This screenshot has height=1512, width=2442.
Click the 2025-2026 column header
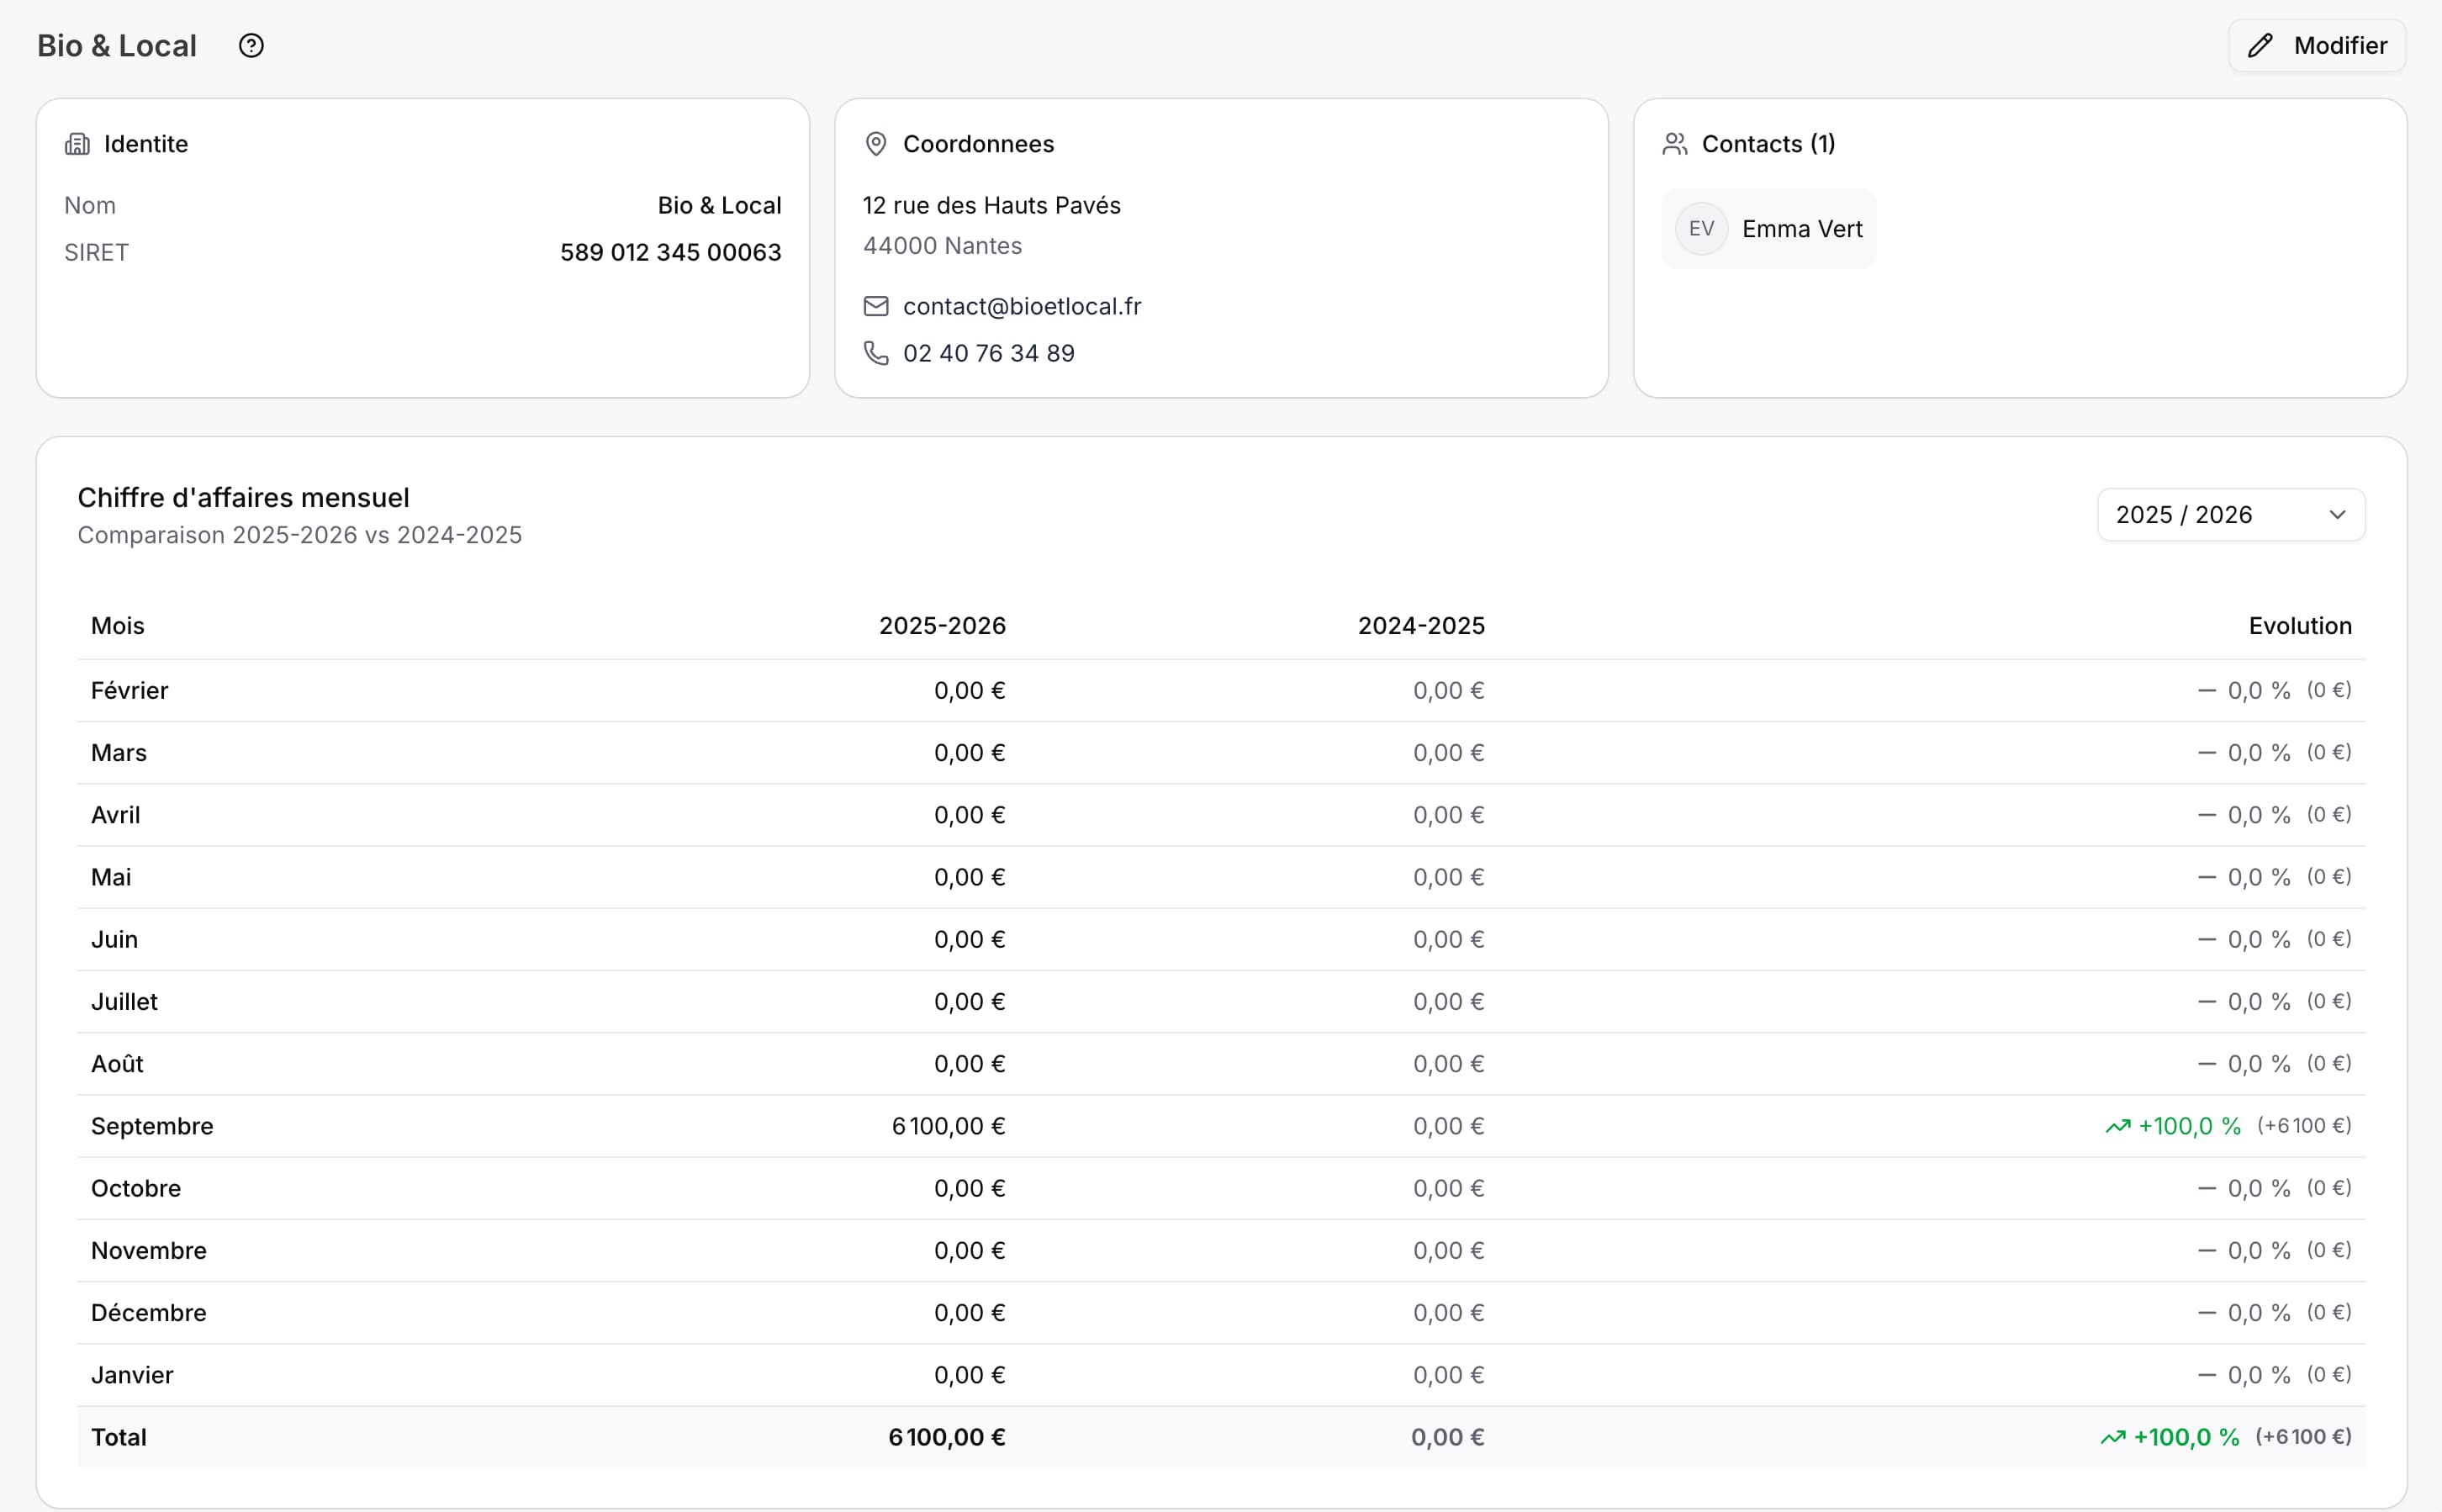(x=942, y=625)
